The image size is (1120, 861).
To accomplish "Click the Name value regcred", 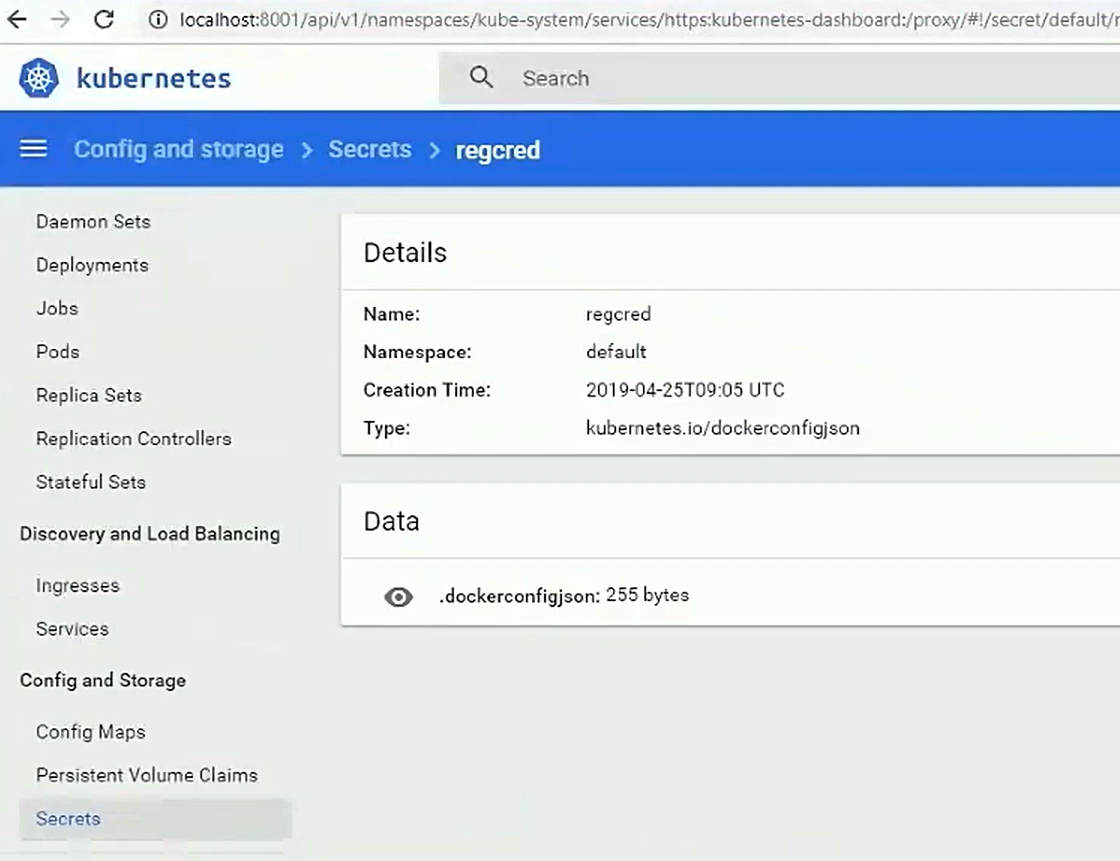I will (619, 314).
